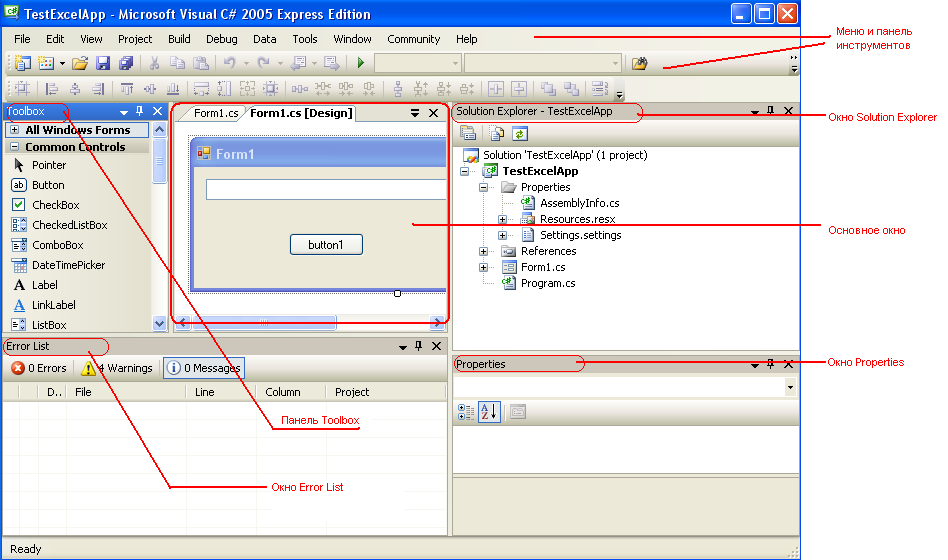Open the object dropdown in Properties window

(790, 387)
